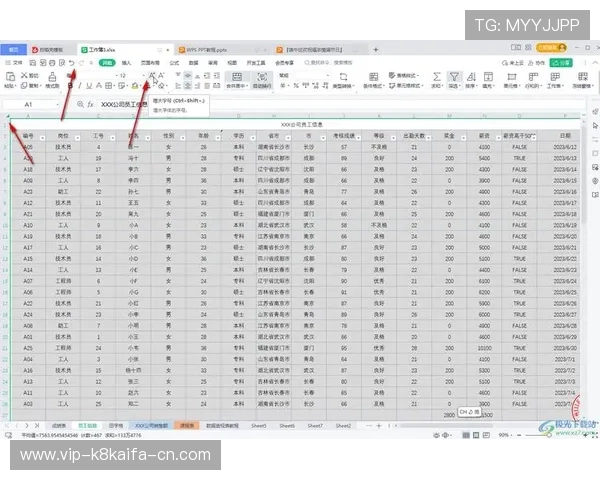
Task: Toggle Wrap Text button
Action: 263,78
